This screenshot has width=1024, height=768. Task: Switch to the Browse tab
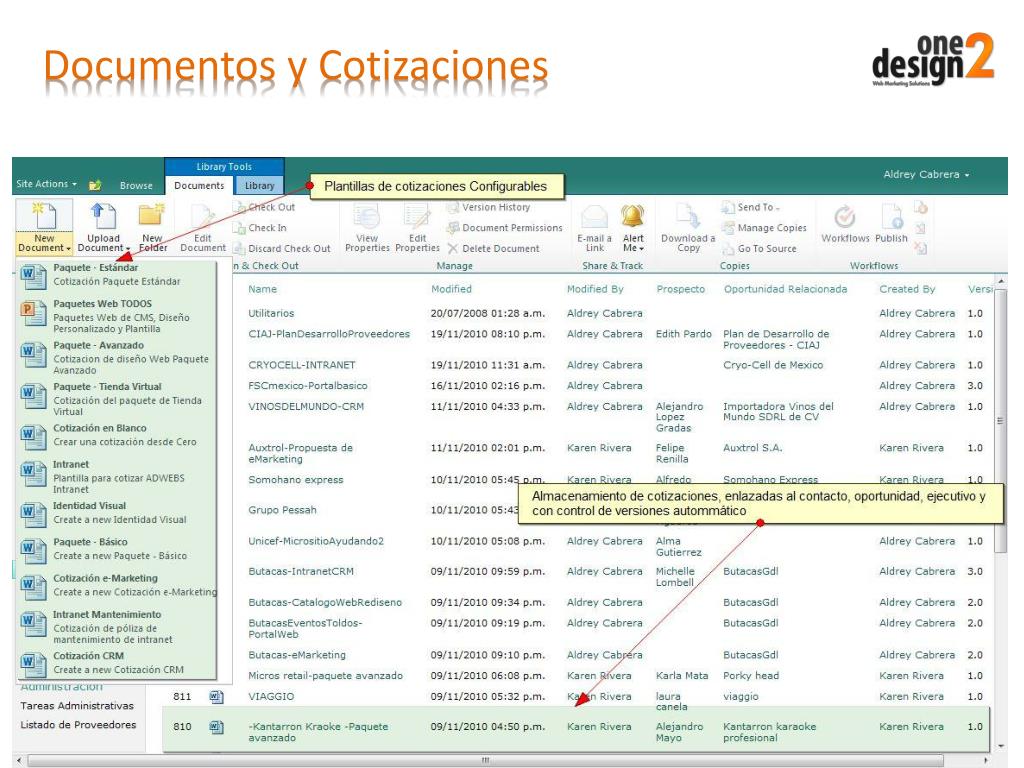pyautogui.click(x=136, y=185)
